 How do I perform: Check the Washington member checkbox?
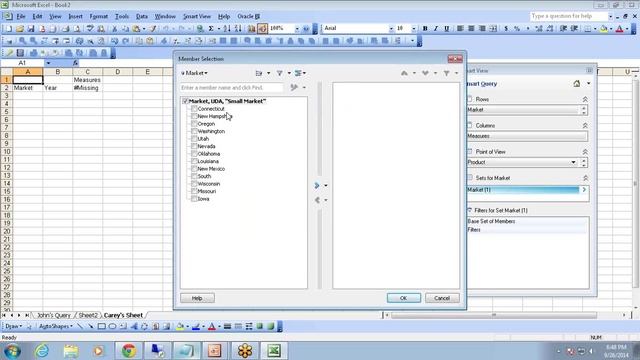point(194,131)
